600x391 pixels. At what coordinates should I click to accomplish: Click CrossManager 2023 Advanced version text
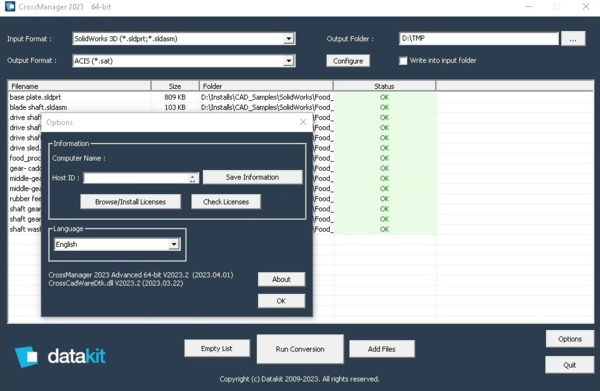pyautogui.click(x=141, y=275)
